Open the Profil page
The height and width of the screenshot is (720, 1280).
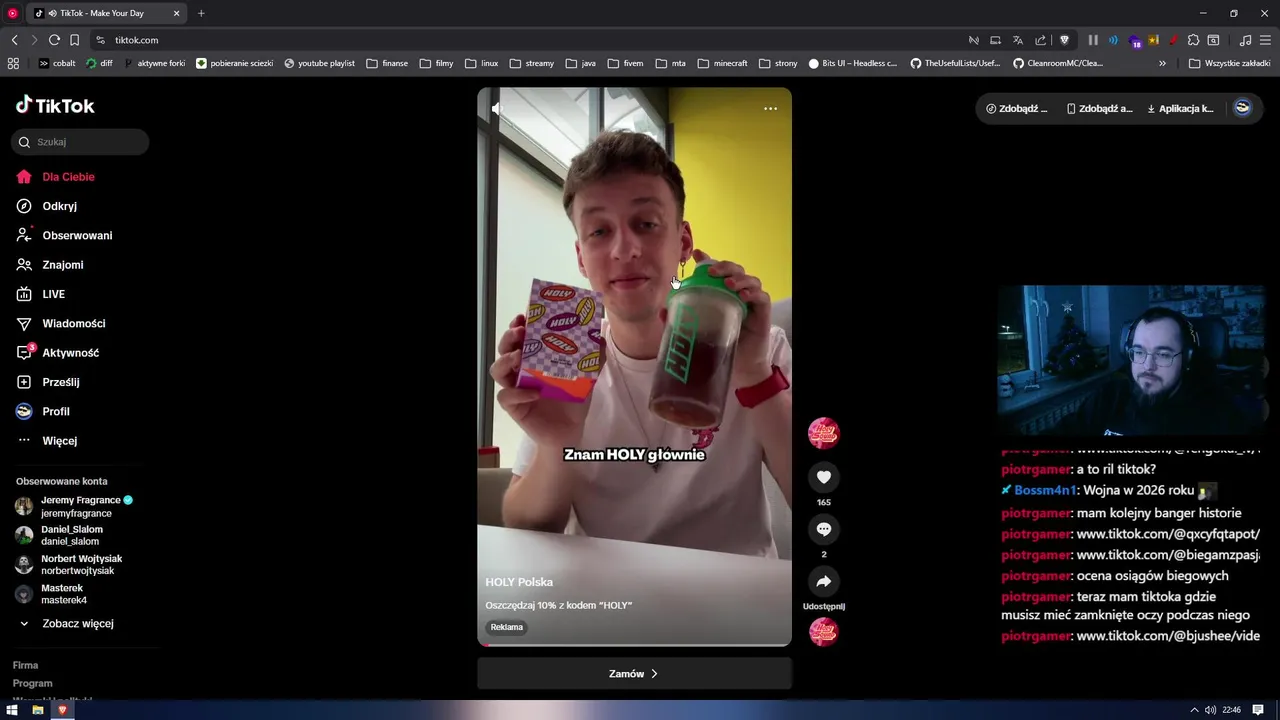point(43,411)
